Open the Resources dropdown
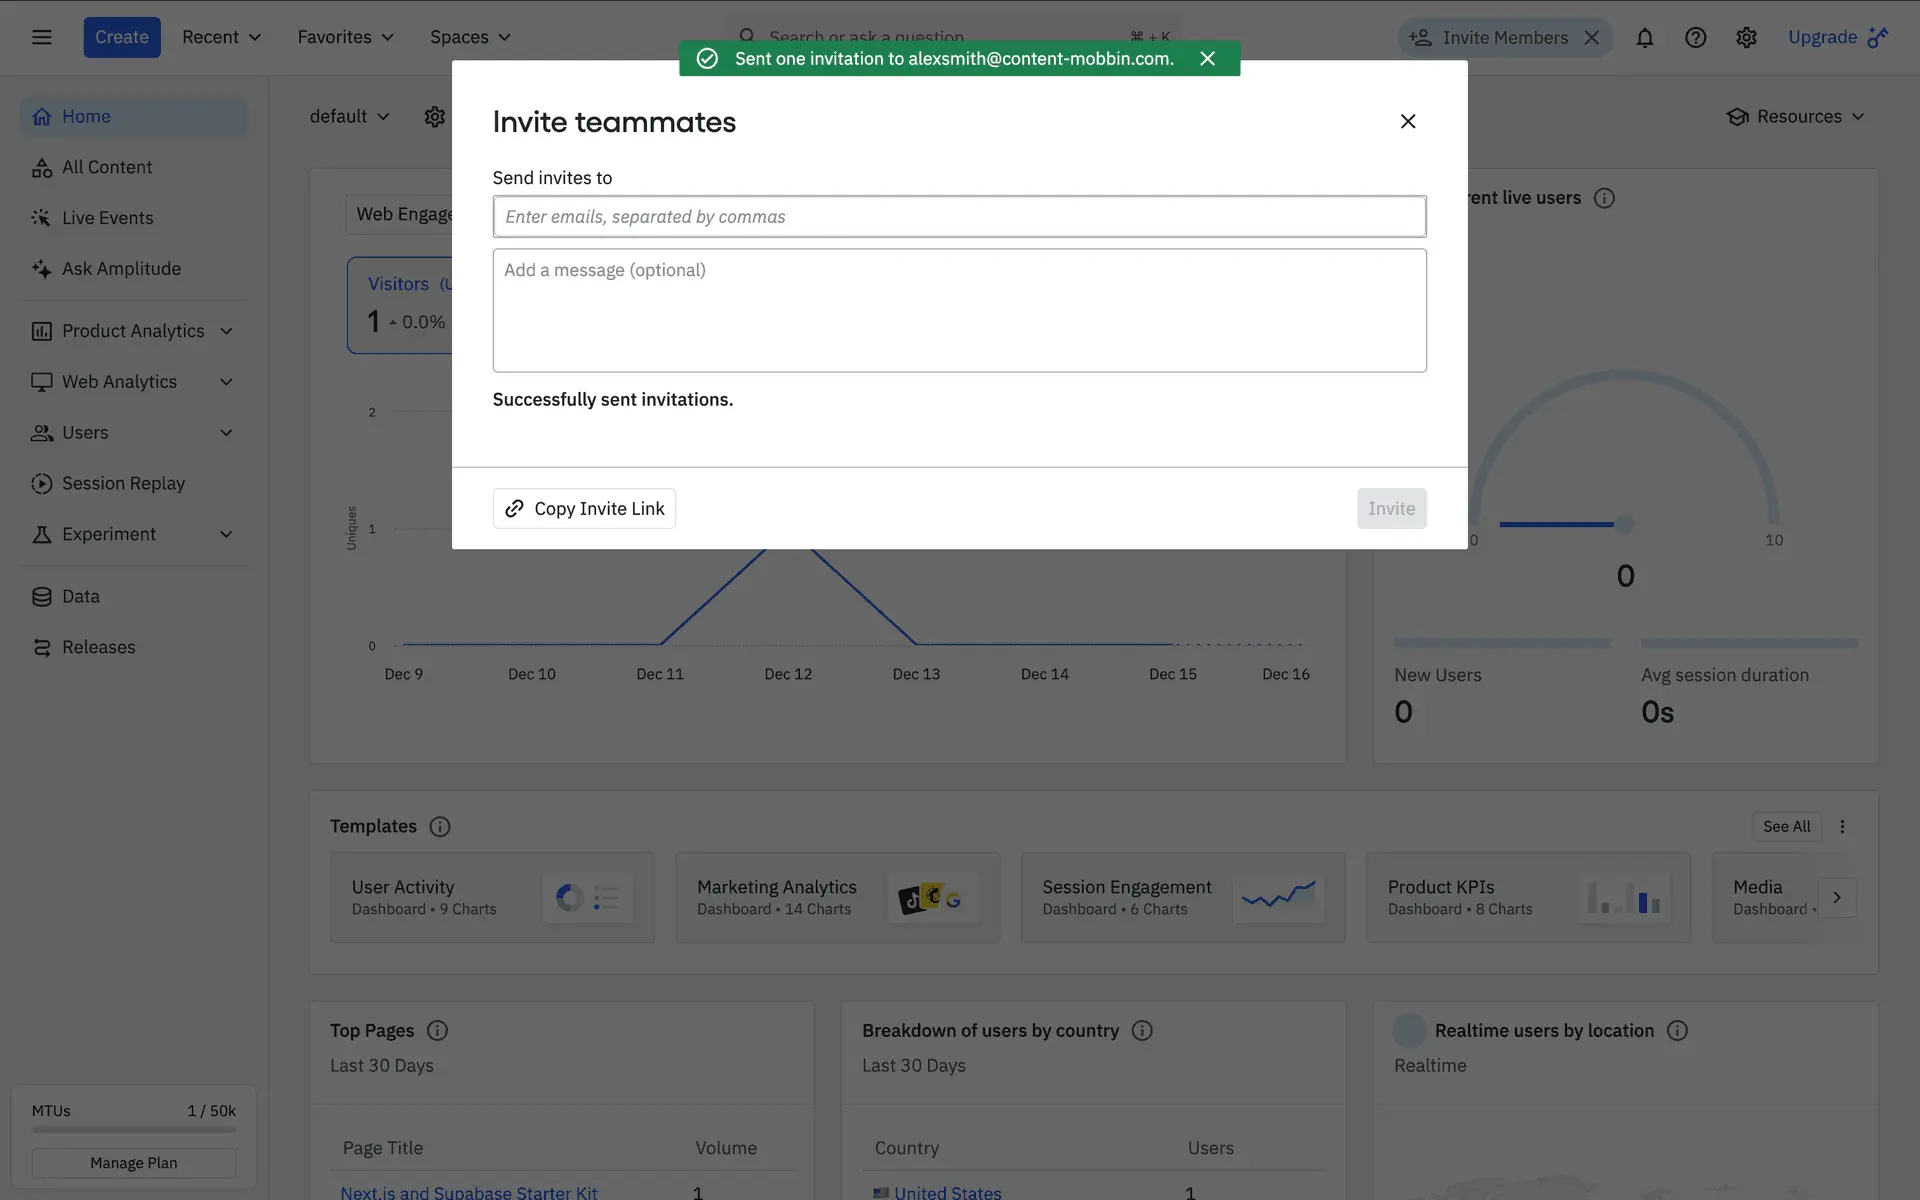The height and width of the screenshot is (1200, 1920). coord(1796,116)
